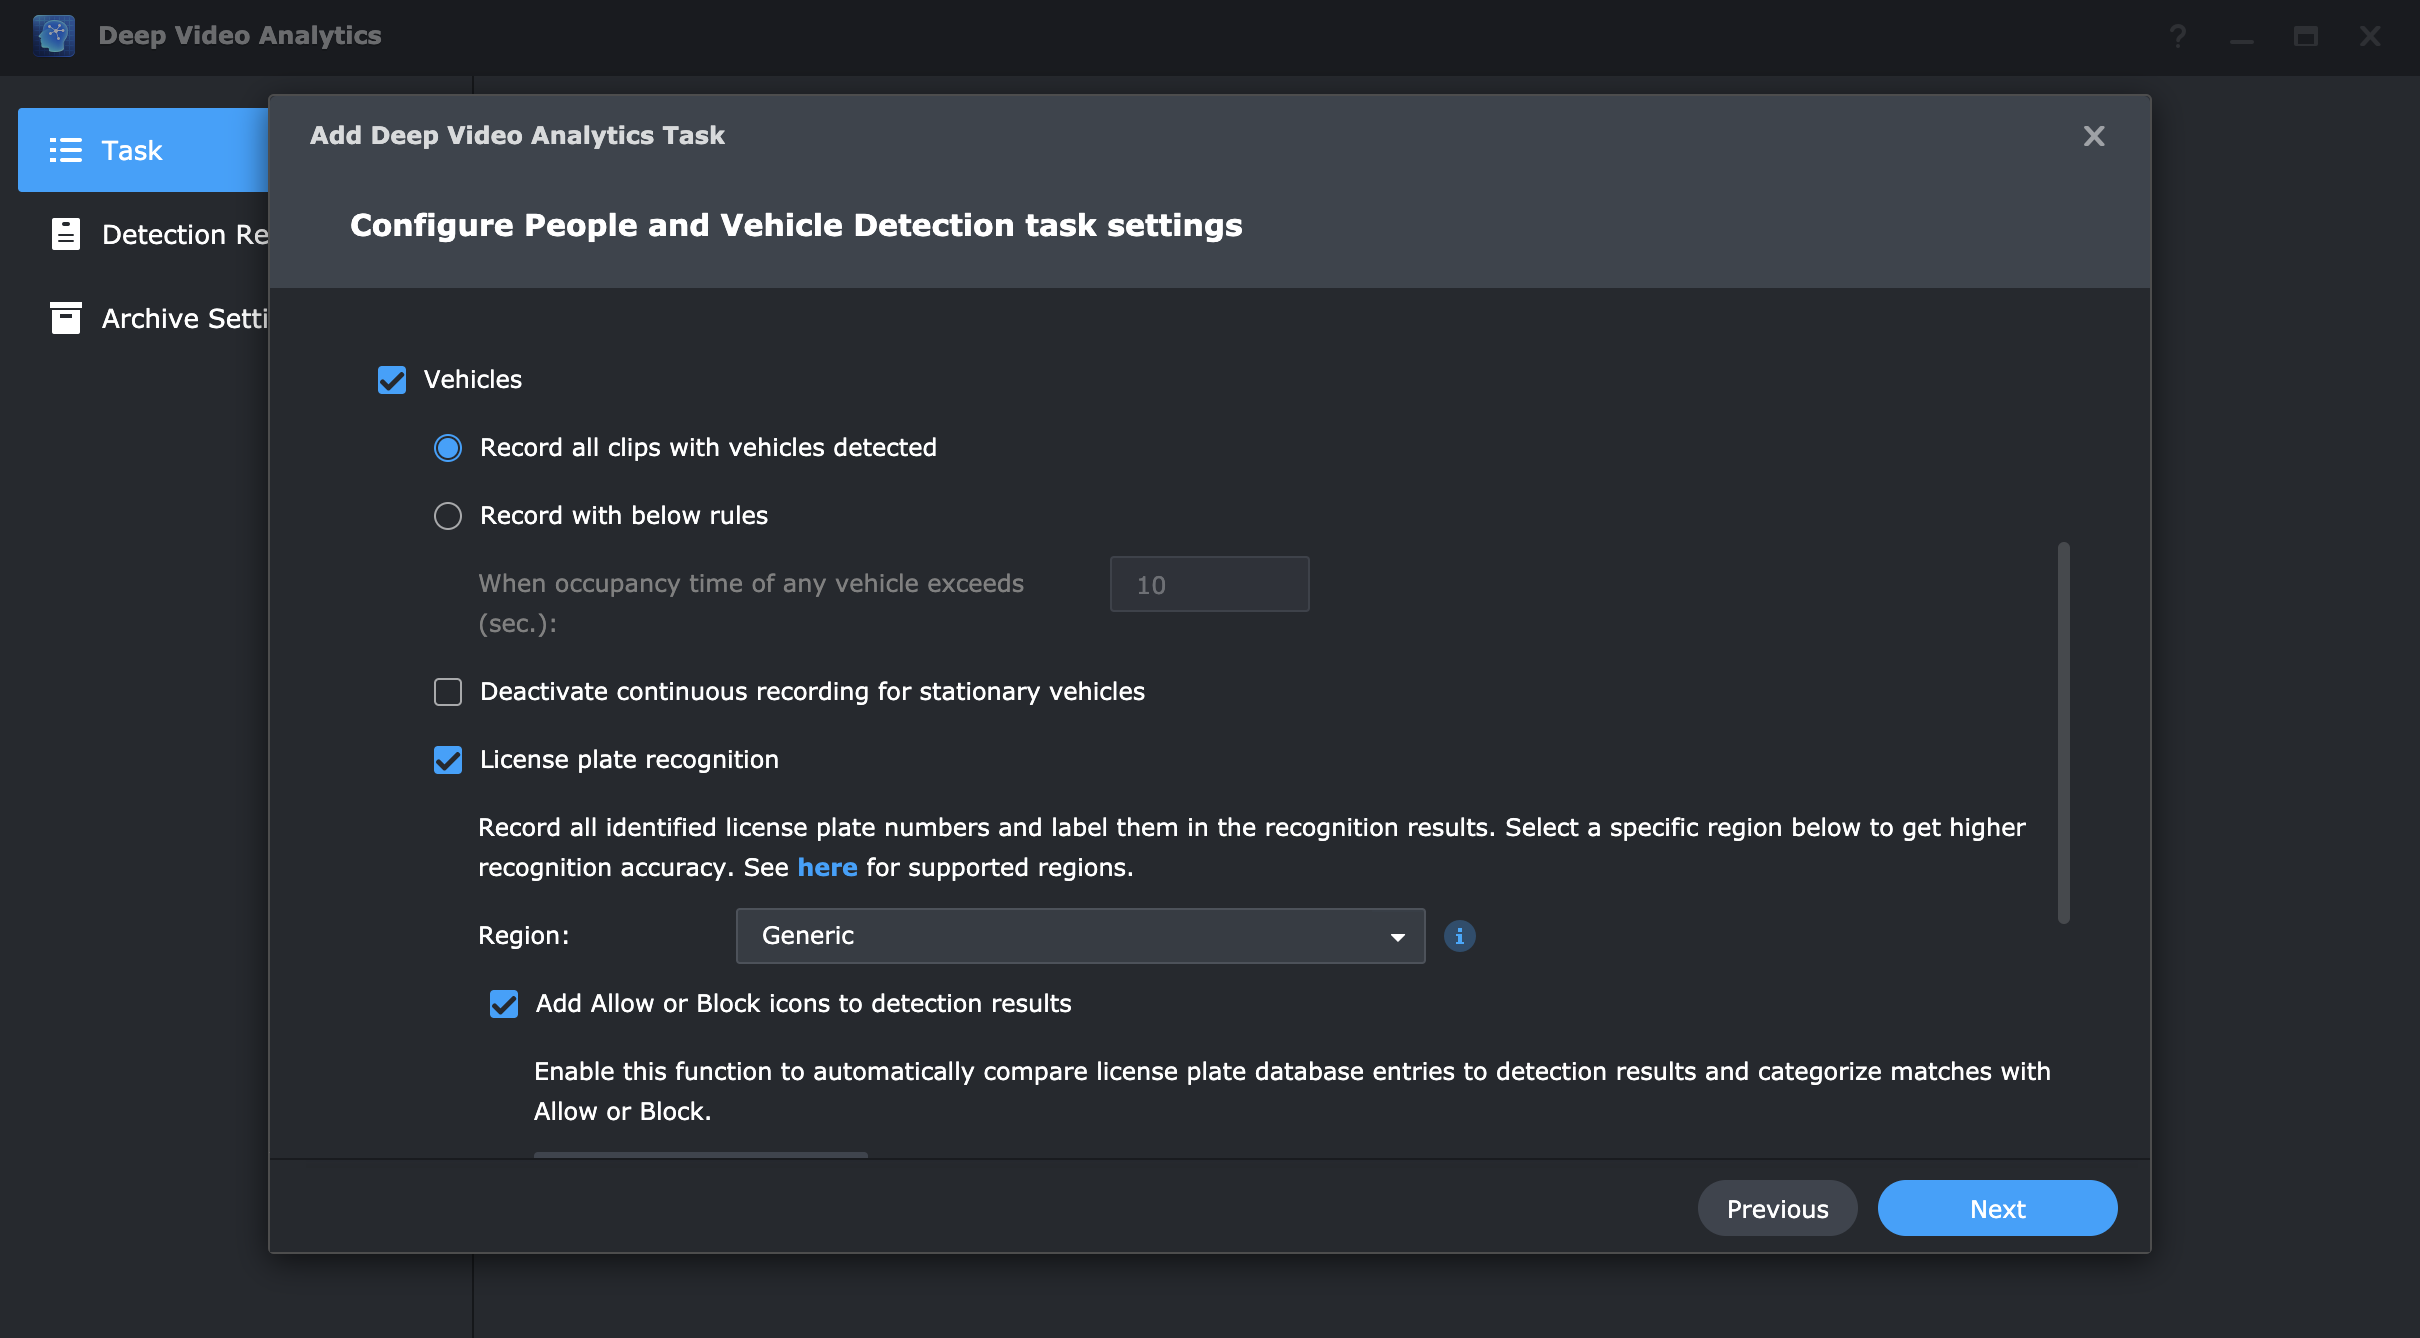Open Detection Results in sidebar

pos(143,234)
